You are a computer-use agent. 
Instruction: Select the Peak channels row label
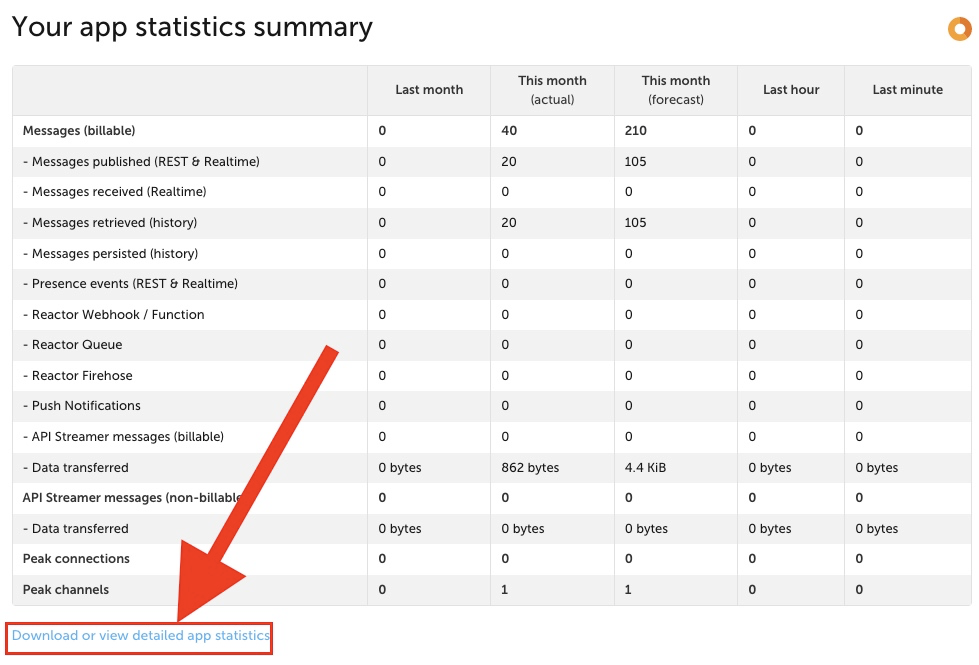point(66,589)
